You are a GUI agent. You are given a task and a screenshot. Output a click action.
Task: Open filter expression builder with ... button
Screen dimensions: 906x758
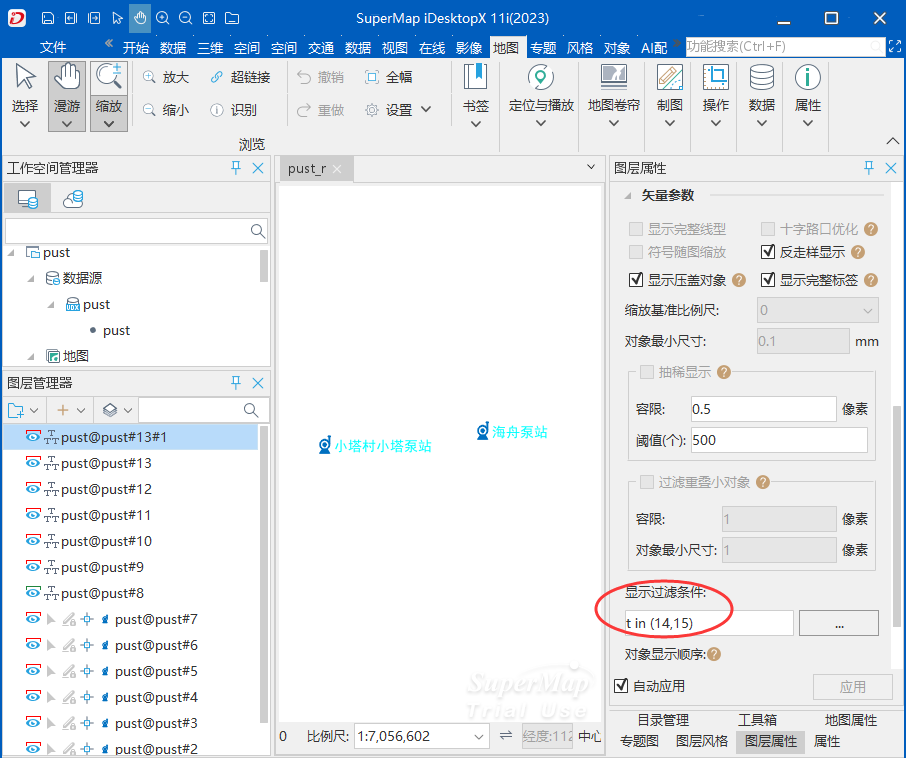point(839,623)
